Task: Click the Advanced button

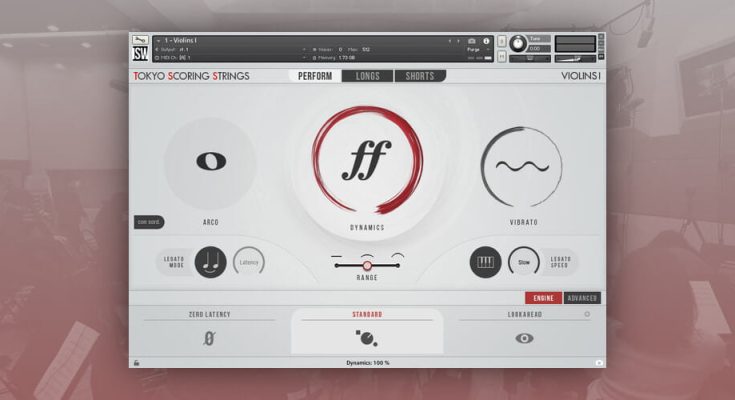Action: pos(581,298)
